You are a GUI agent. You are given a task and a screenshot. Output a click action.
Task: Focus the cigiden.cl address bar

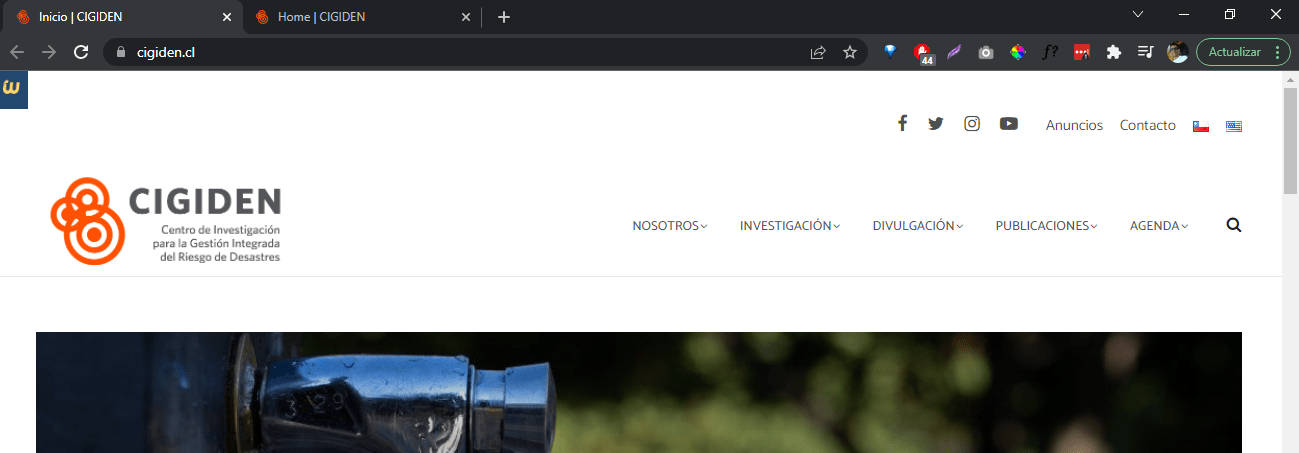485,52
